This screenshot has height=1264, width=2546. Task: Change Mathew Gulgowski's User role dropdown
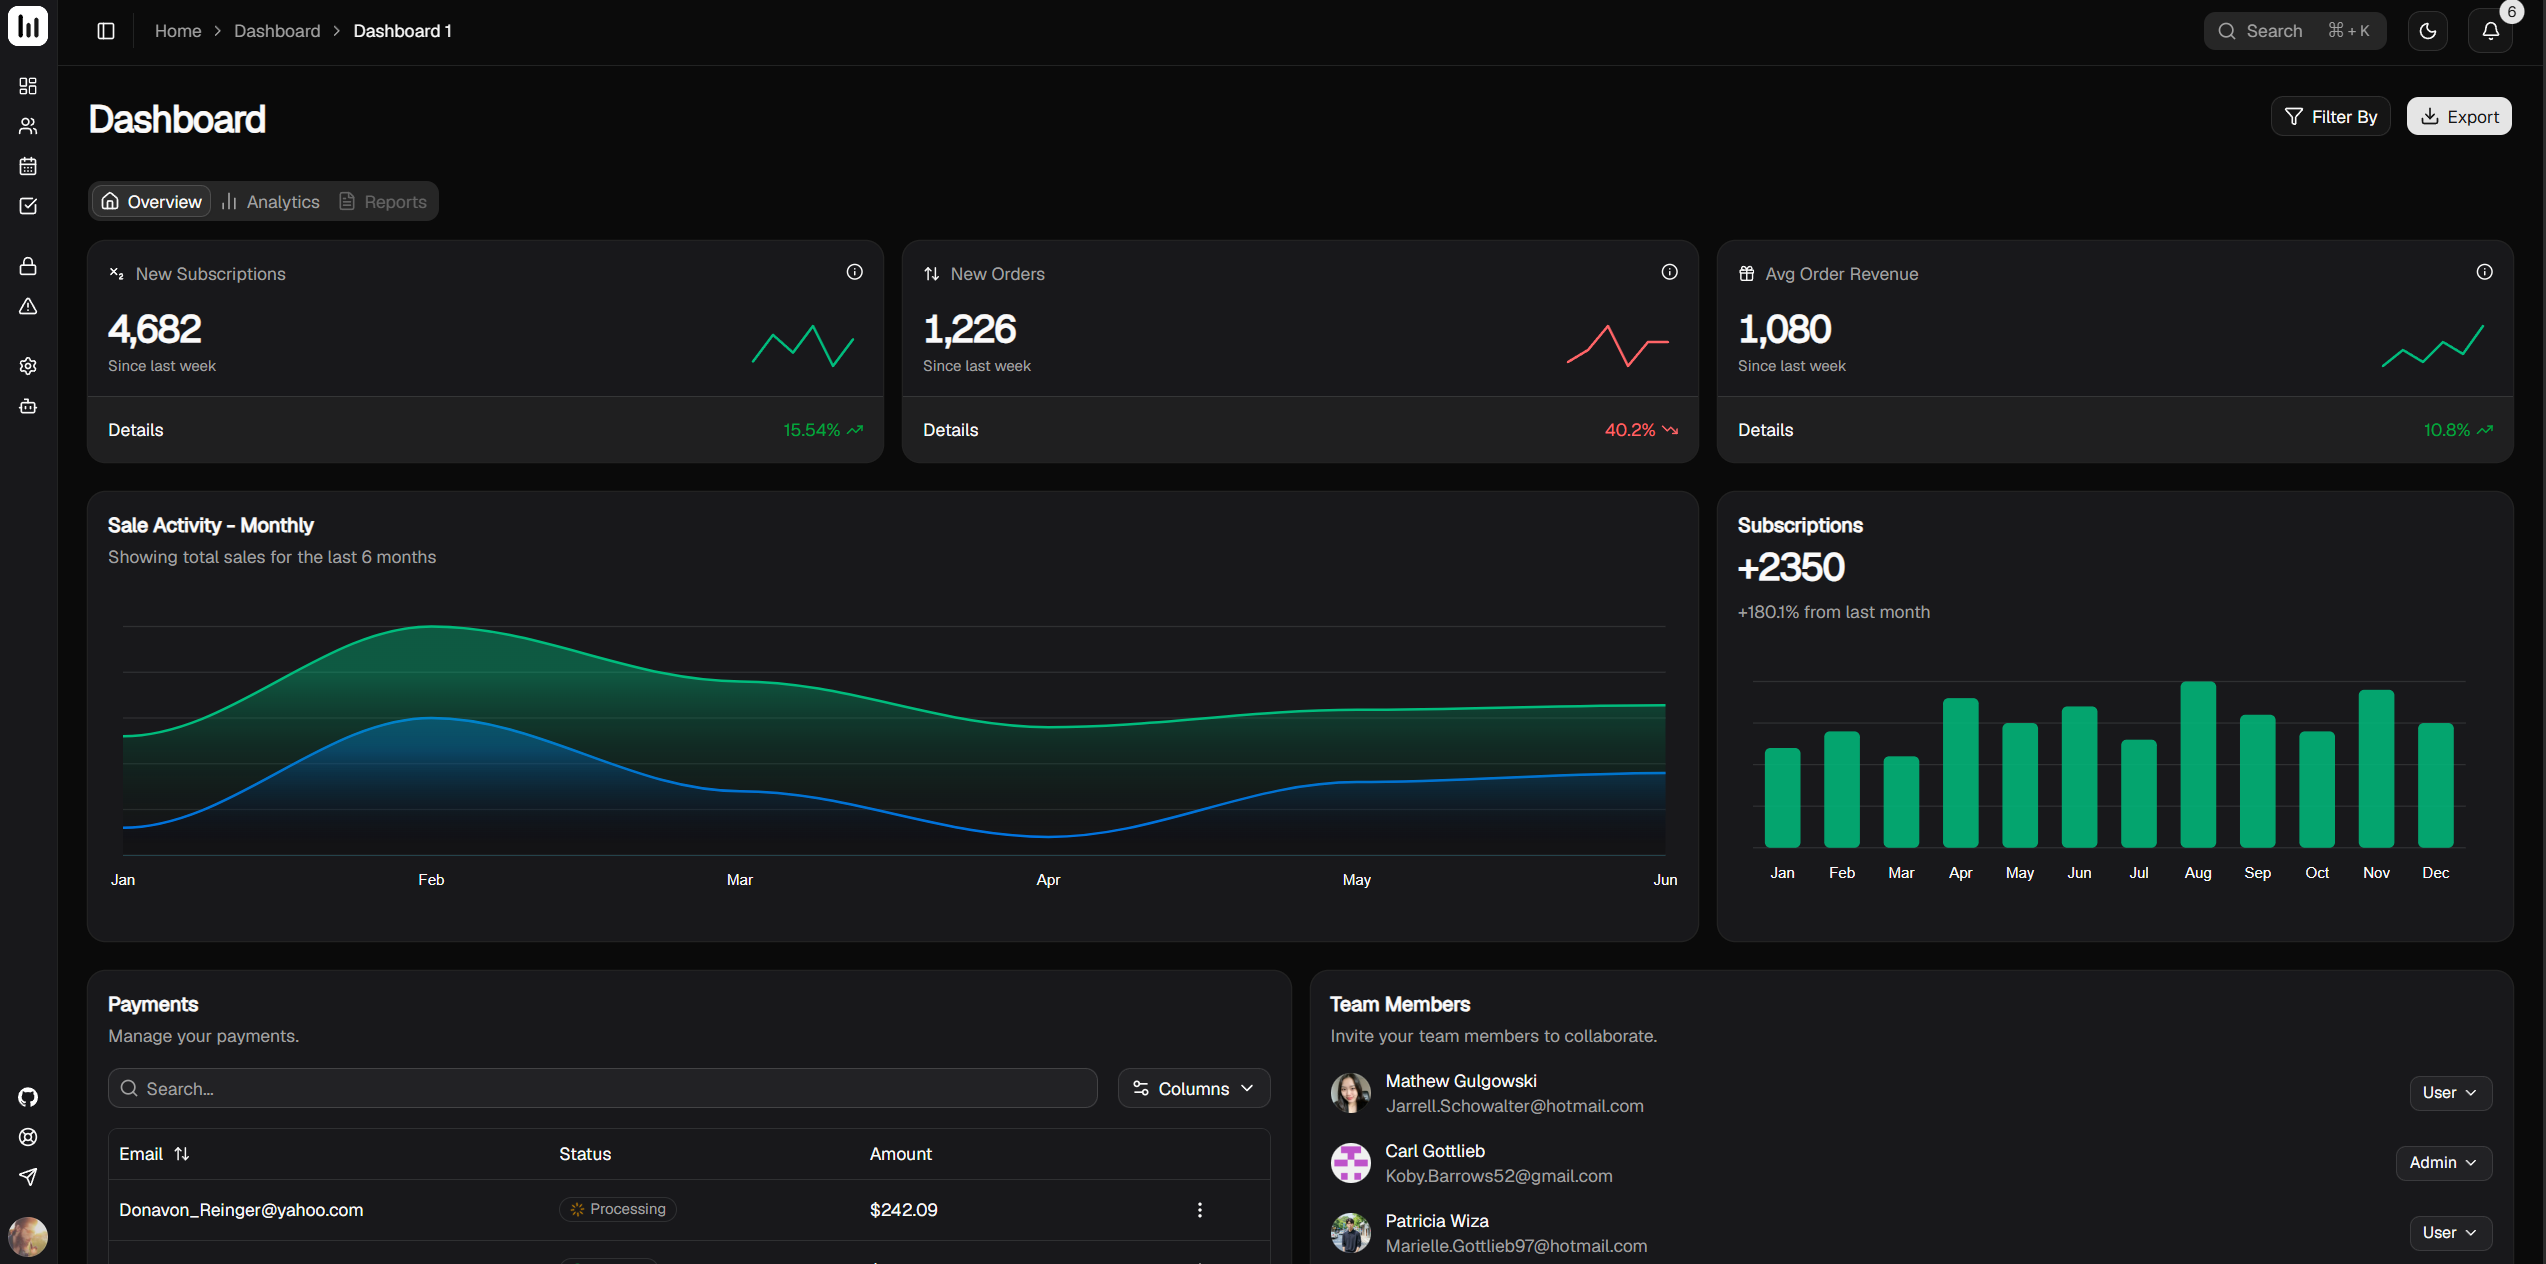pyautogui.click(x=2451, y=1093)
